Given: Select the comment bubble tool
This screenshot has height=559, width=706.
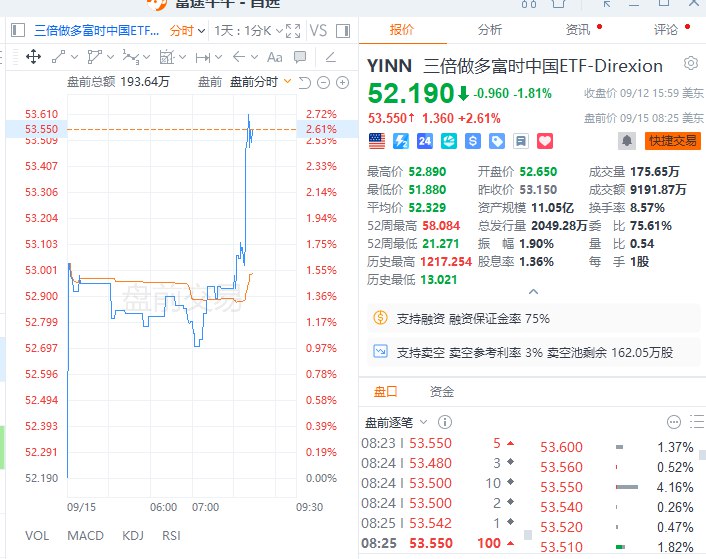Looking at the screenshot, I should (300, 57).
